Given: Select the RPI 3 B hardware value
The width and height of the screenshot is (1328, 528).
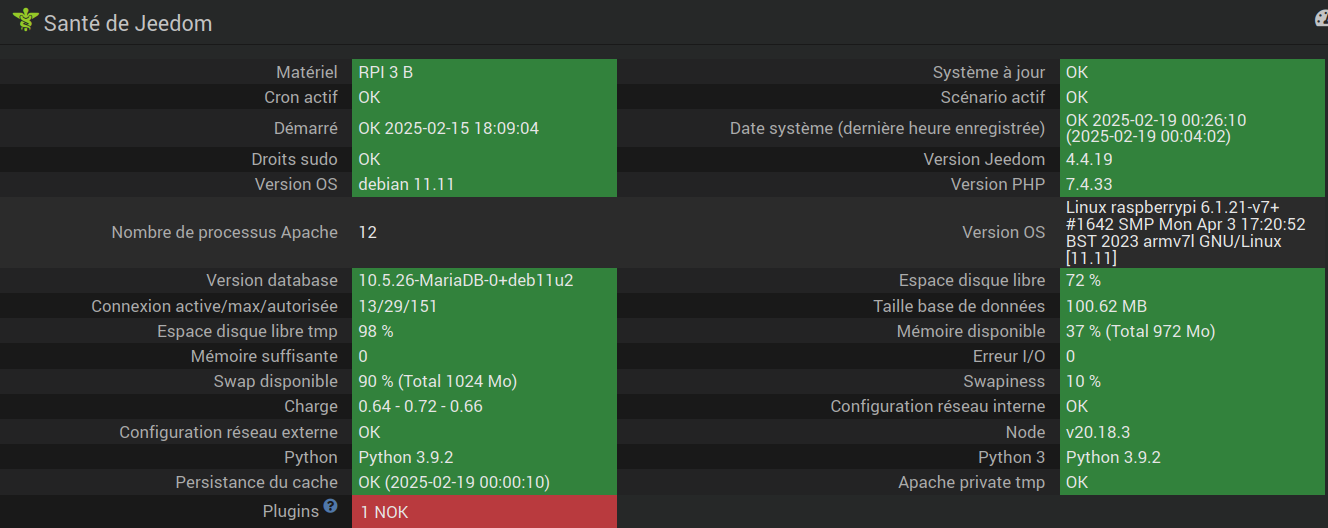Looking at the screenshot, I should (x=484, y=72).
